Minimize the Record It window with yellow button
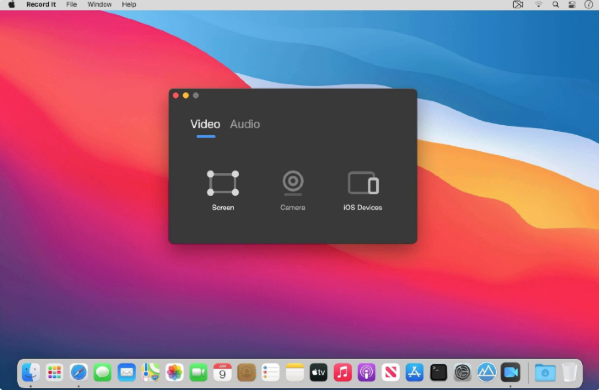This screenshot has height=390, width=599. click(x=186, y=95)
